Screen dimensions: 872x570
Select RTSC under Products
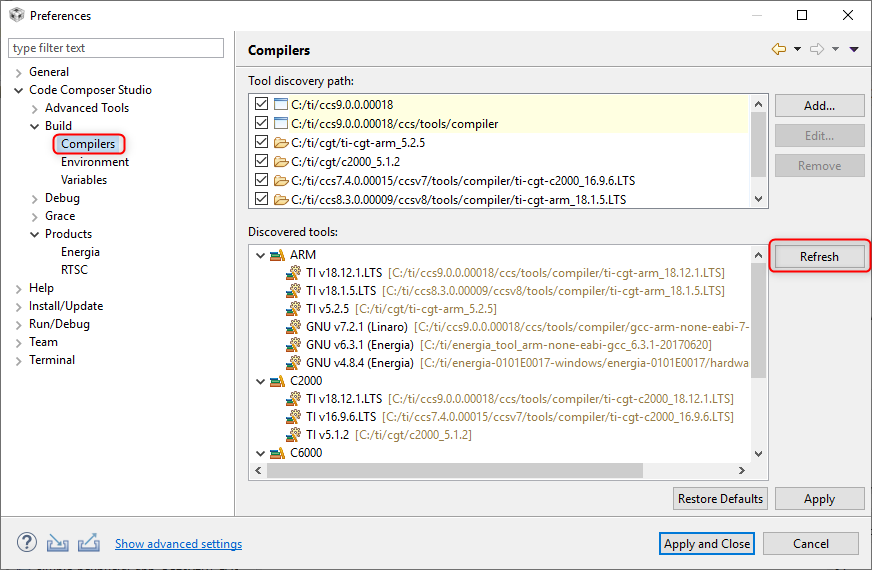click(x=74, y=270)
